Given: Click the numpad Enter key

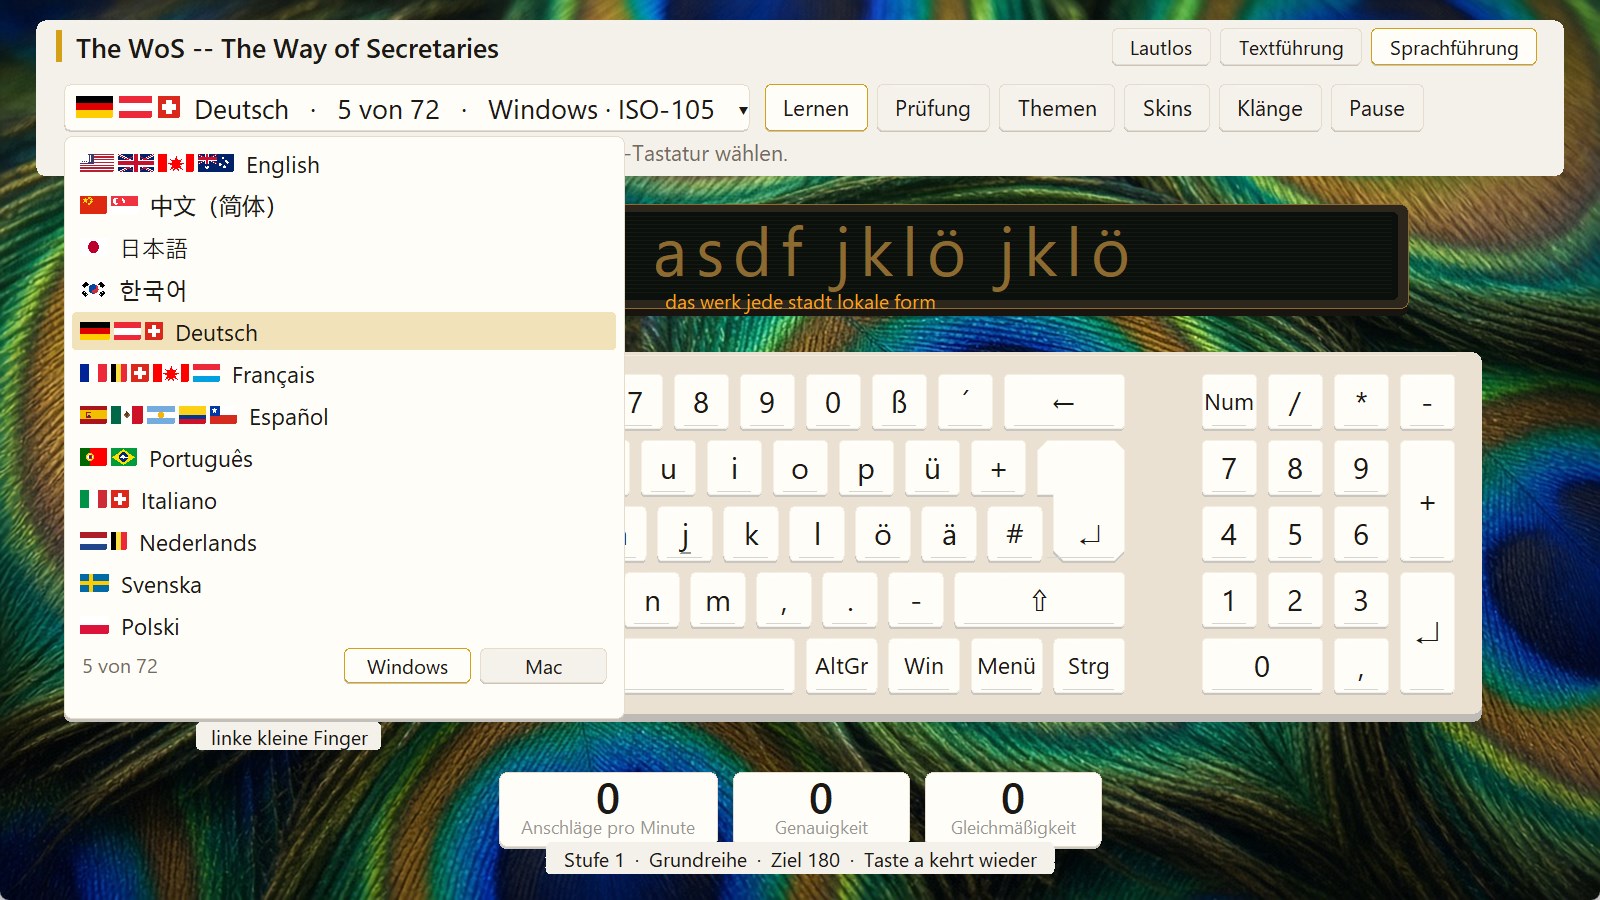Looking at the screenshot, I should coord(1427,633).
